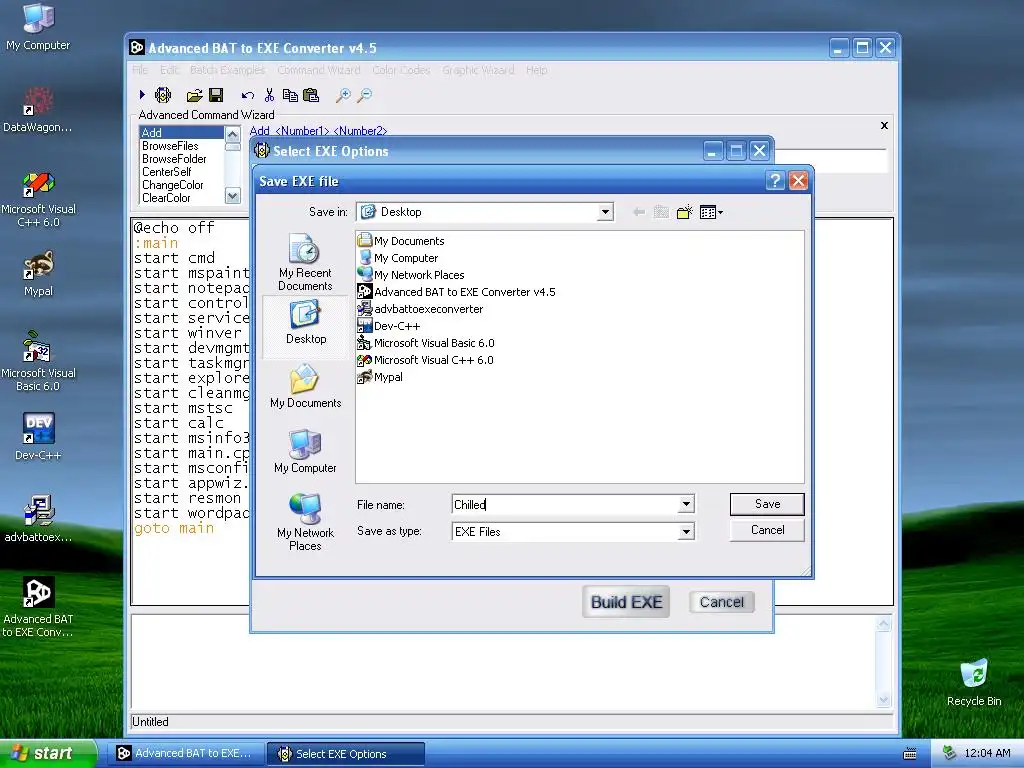
Task: Open the File menu in converter
Action: tap(140, 70)
